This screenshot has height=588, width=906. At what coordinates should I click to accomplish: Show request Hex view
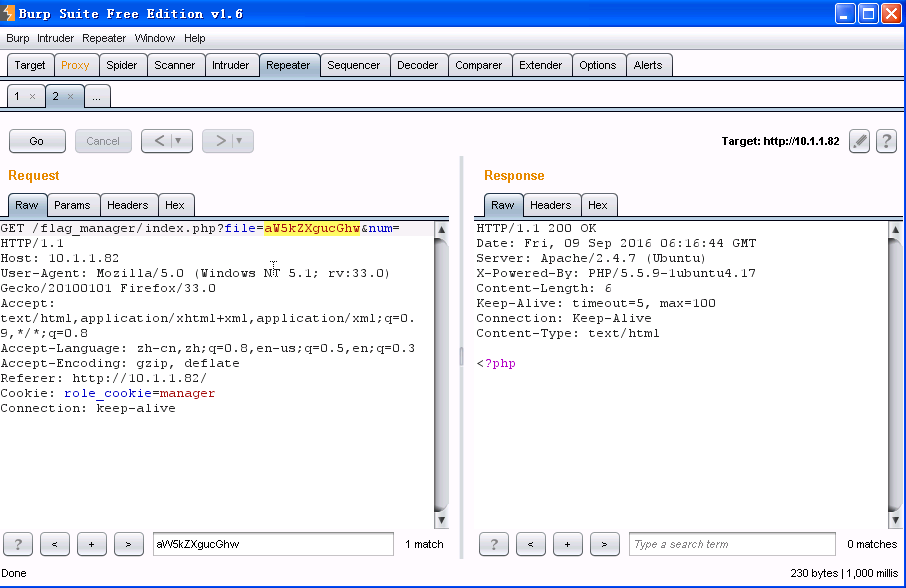[x=174, y=205]
